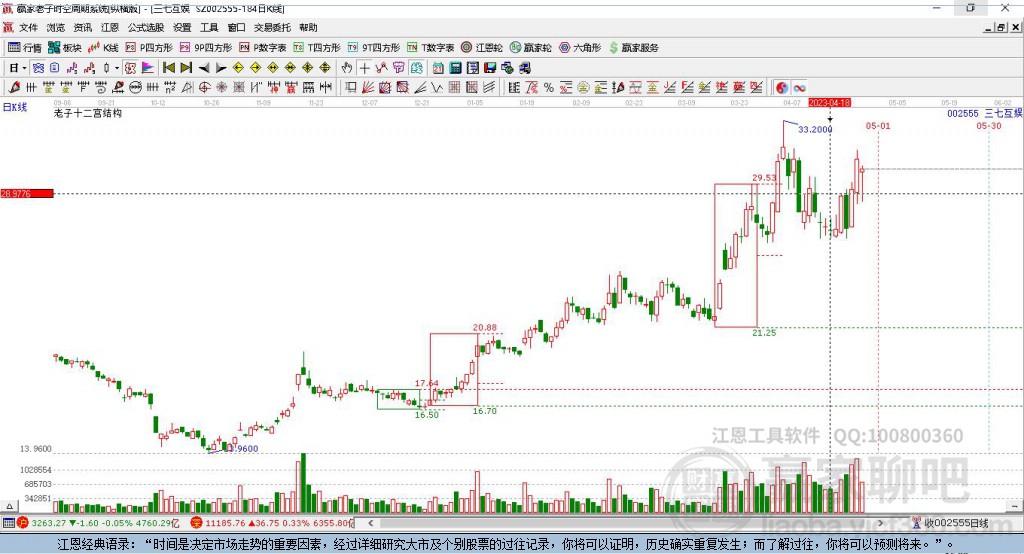Select the Gann fan lines icon
Viewport: 1024px width, 554px height.
point(368,88)
